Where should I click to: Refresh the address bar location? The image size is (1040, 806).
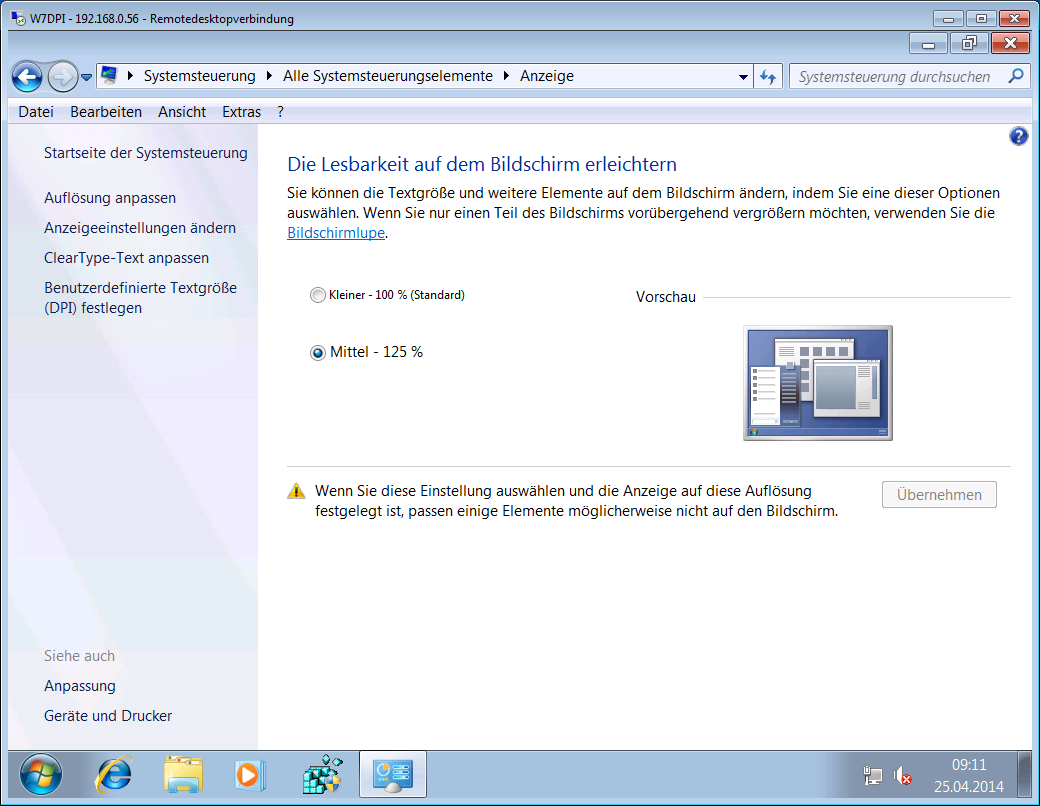point(768,77)
